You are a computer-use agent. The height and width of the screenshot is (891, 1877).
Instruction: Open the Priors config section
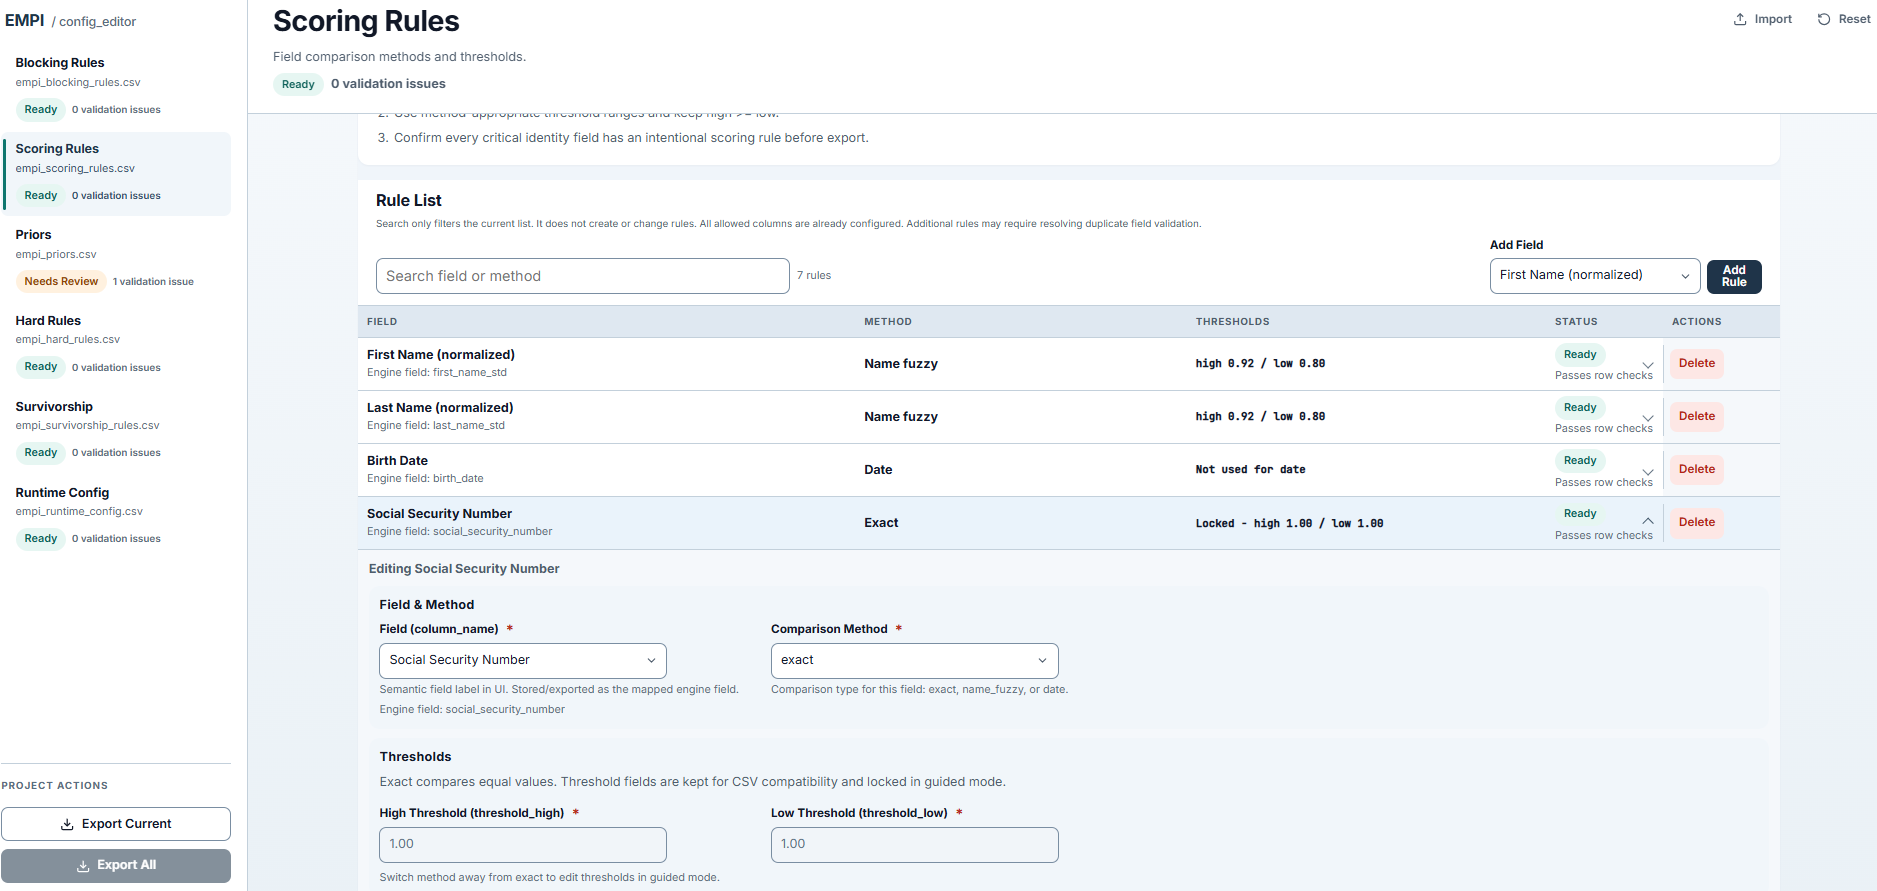tap(118, 258)
